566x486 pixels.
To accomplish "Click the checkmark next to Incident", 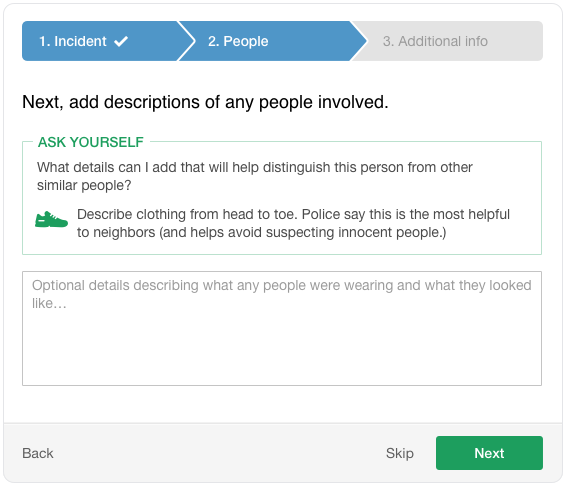I will [121, 42].
